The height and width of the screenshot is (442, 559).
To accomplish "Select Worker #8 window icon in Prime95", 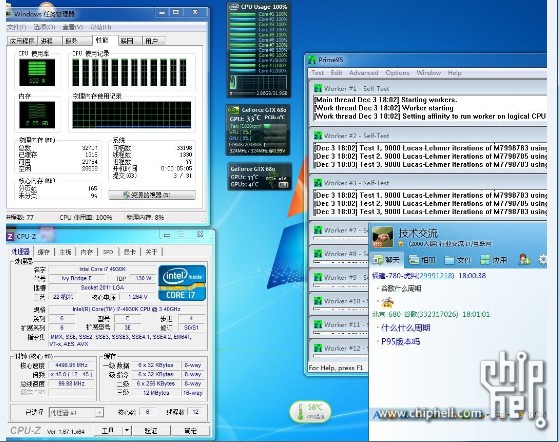I will (x=318, y=254).
